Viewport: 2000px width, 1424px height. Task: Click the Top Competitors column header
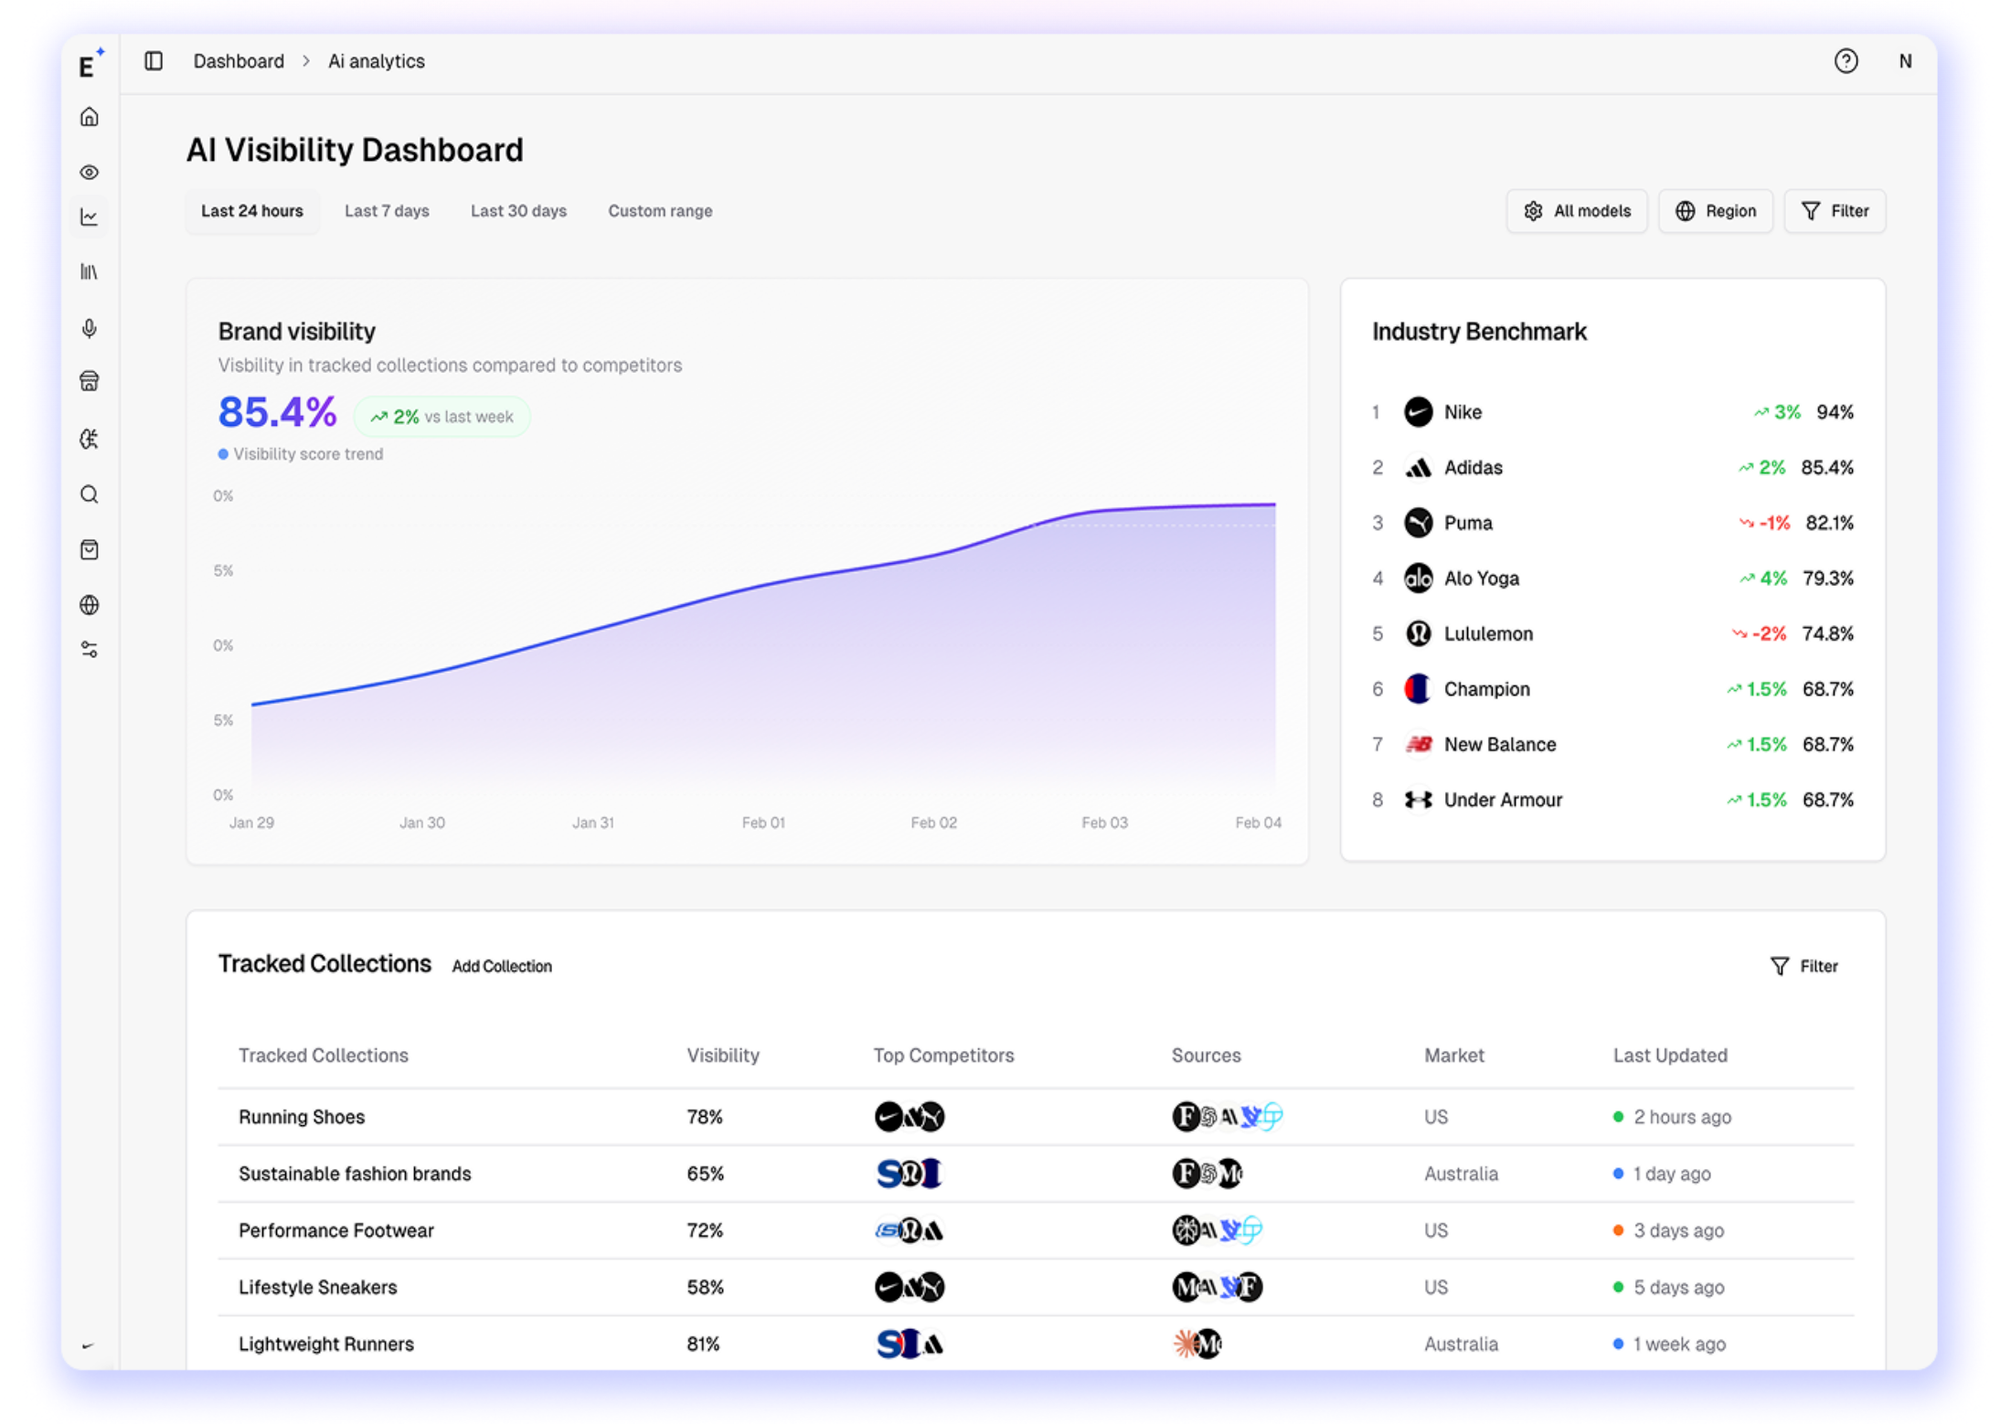click(943, 1055)
